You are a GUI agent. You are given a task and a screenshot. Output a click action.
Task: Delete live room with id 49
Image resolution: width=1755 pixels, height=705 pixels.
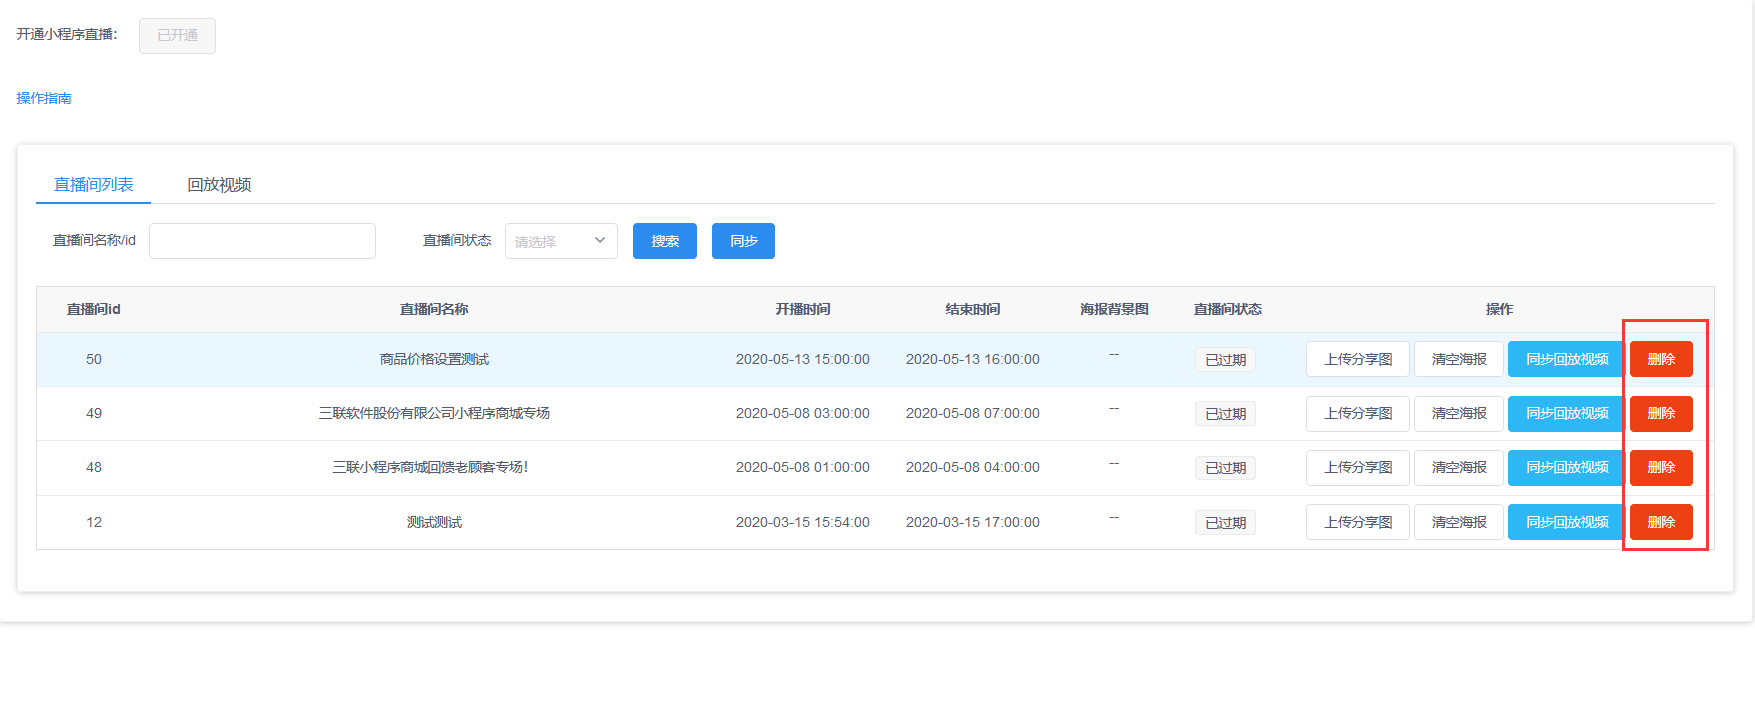pos(1660,413)
